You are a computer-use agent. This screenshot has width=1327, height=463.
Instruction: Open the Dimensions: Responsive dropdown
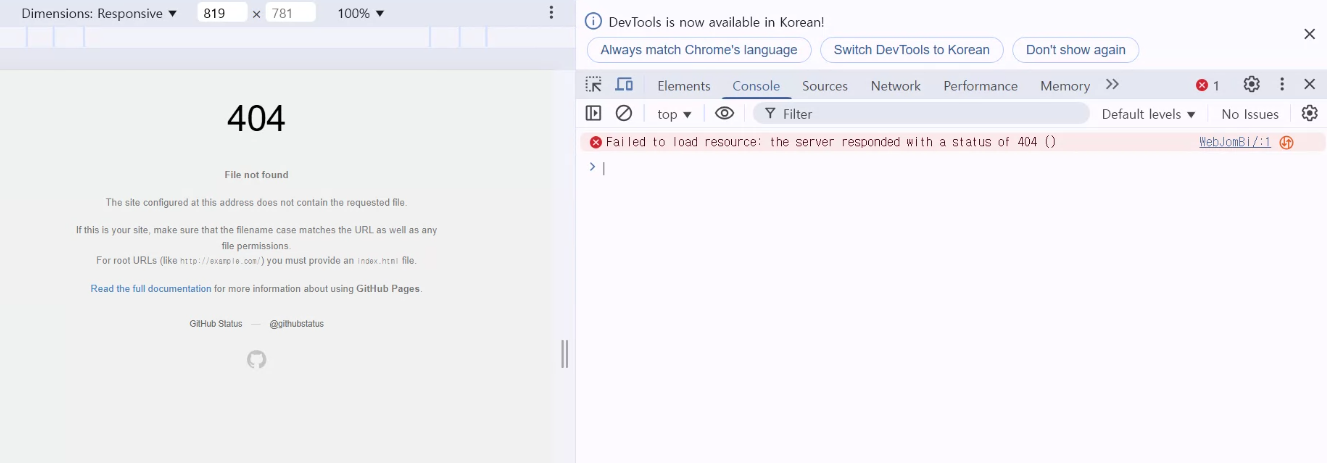99,13
